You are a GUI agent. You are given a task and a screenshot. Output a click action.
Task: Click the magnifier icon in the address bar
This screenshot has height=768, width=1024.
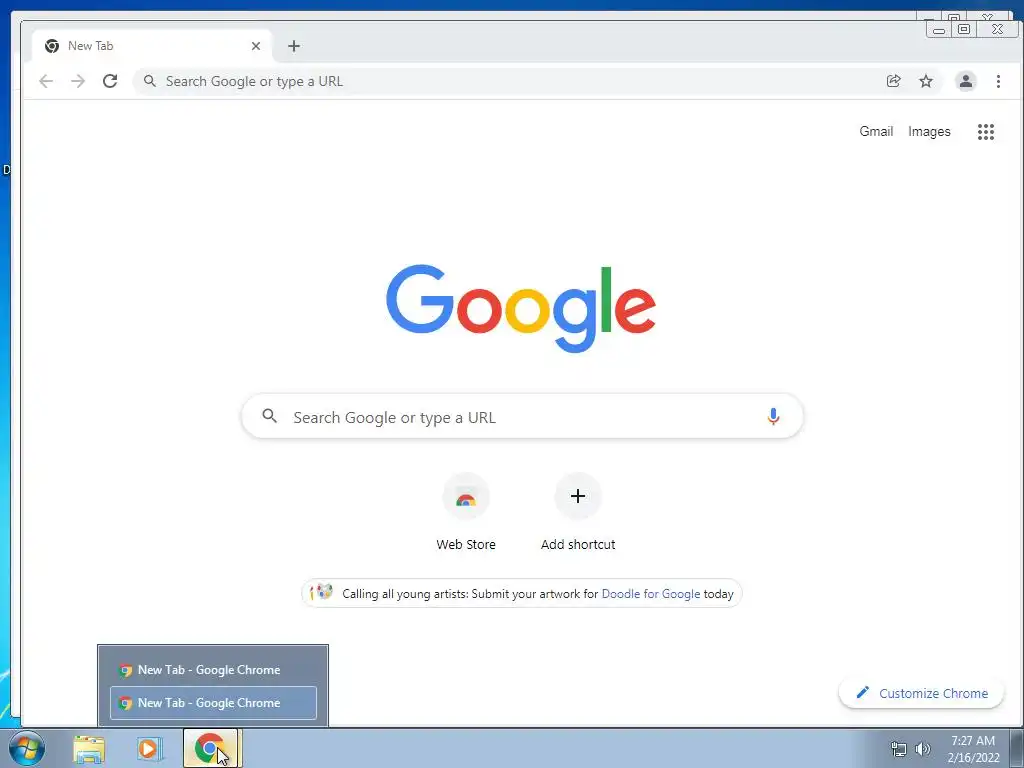pos(150,81)
